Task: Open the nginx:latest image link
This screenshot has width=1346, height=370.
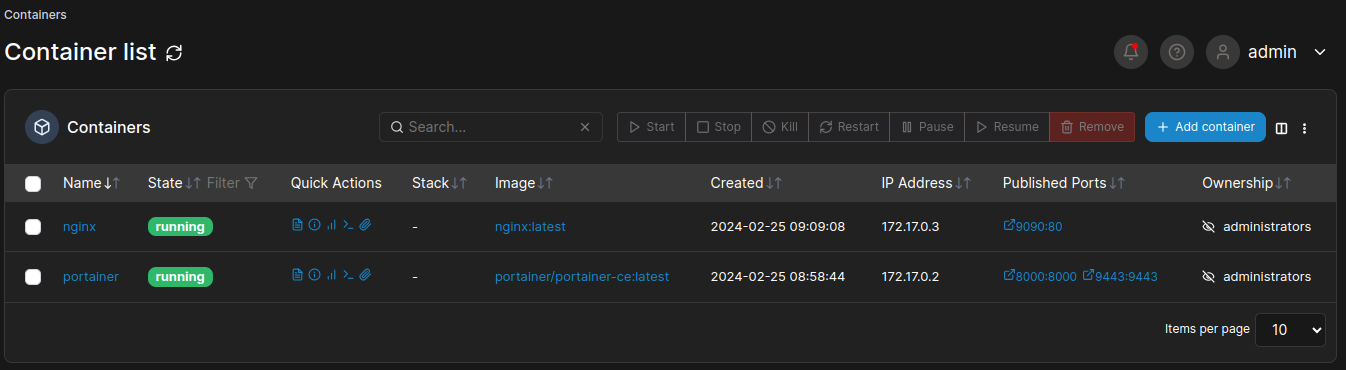Action: [530, 227]
